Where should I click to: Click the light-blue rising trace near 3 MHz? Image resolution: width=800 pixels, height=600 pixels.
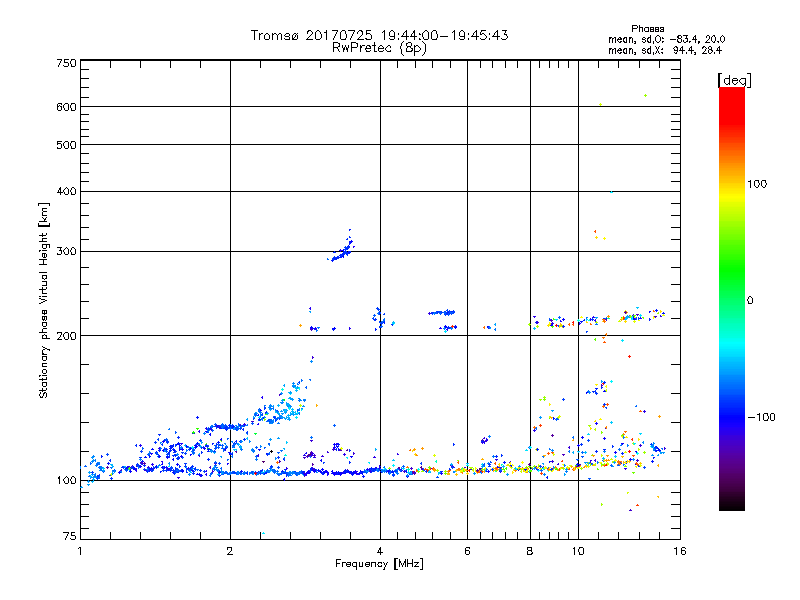283,403
